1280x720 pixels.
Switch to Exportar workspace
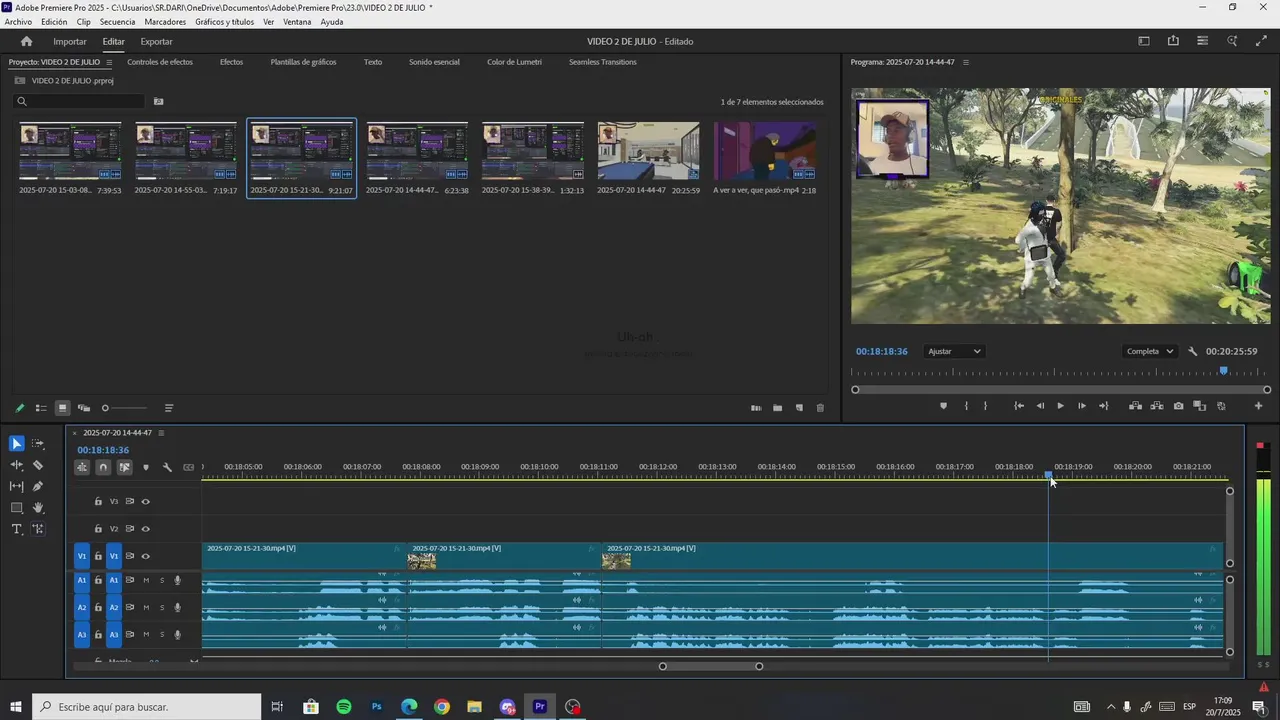click(x=156, y=41)
